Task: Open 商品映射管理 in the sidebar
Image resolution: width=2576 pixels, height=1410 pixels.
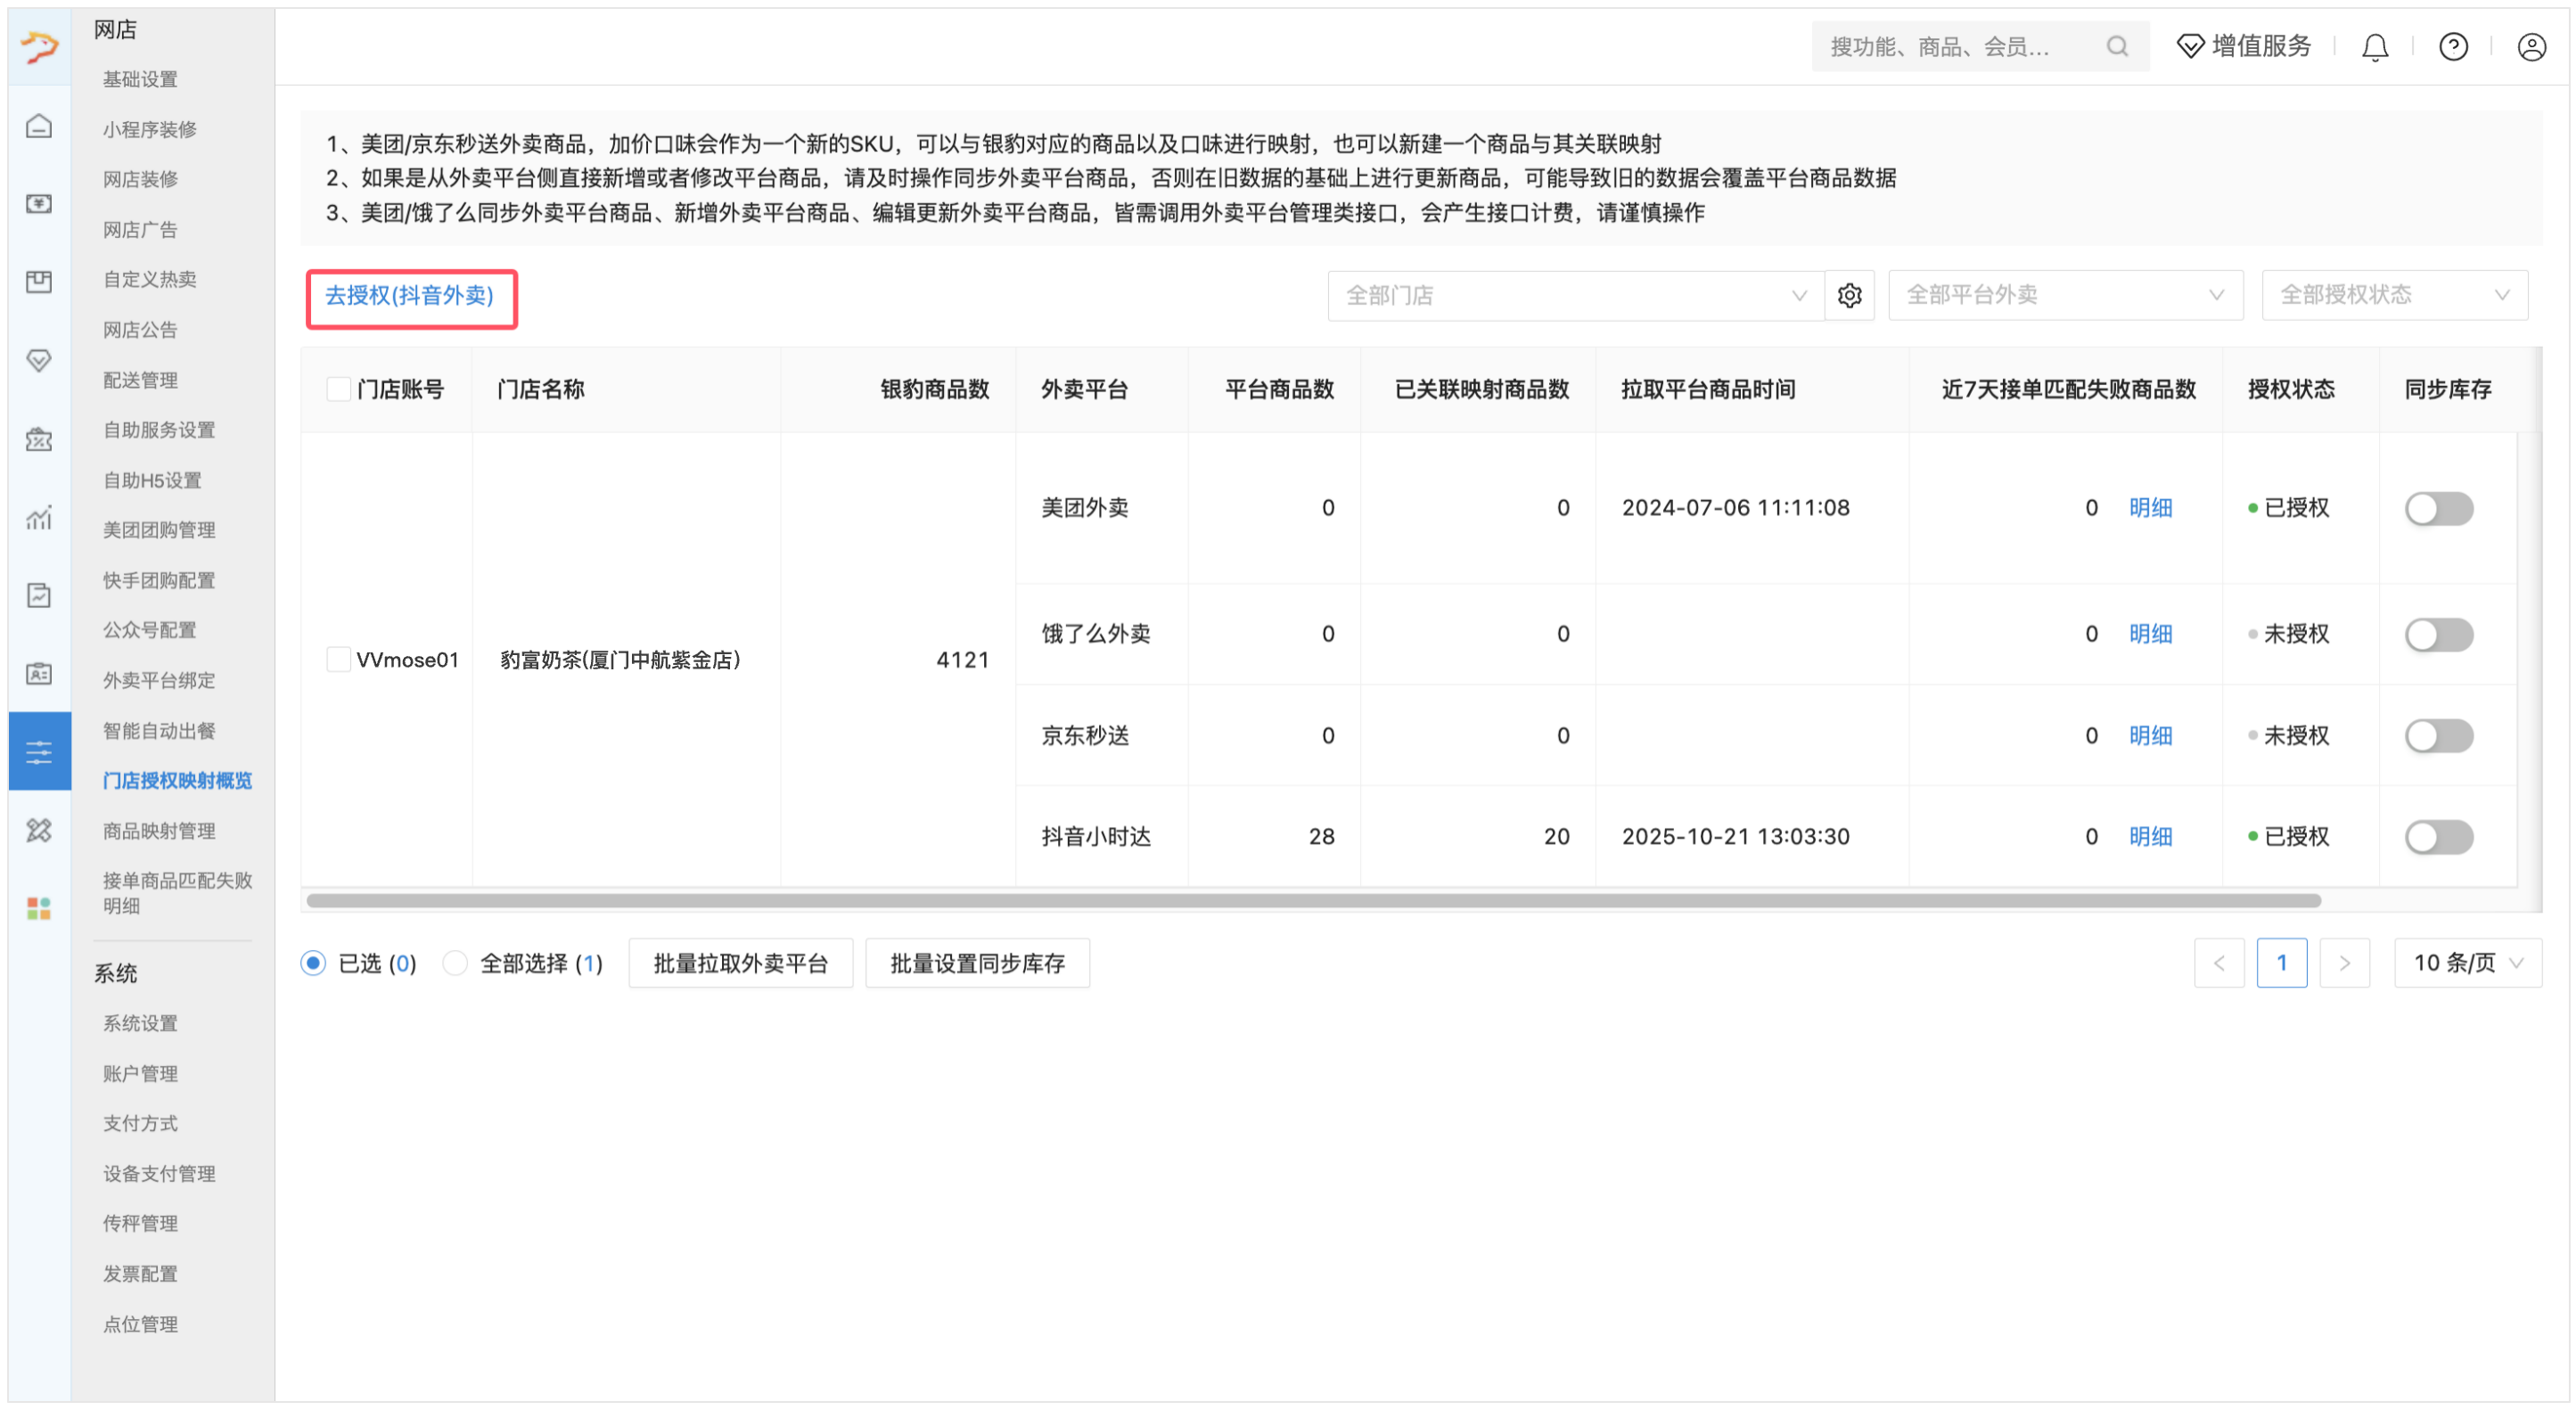Action: point(159,831)
